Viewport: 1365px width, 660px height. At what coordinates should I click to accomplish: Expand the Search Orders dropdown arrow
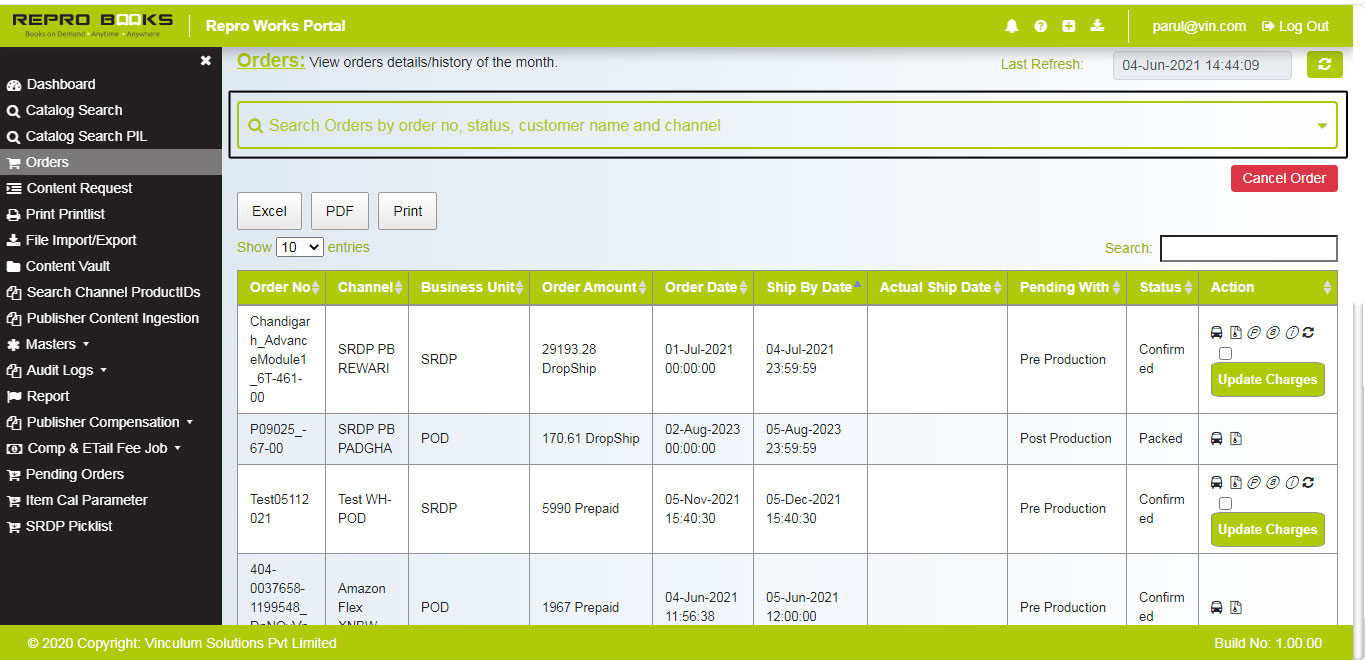tap(1322, 126)
